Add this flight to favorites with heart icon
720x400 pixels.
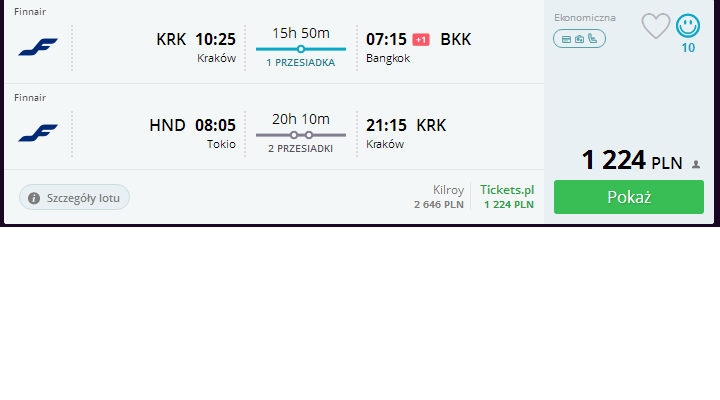(656, 26)
